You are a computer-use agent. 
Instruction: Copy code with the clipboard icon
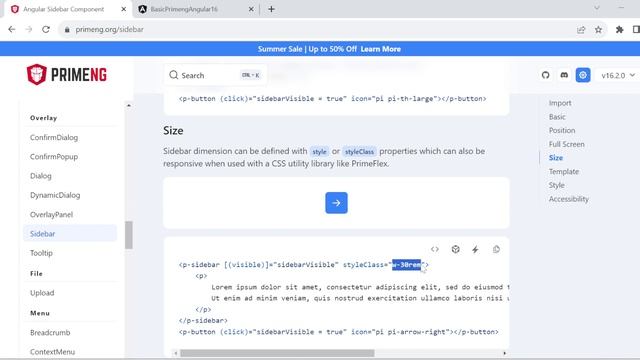coord(496,249)
